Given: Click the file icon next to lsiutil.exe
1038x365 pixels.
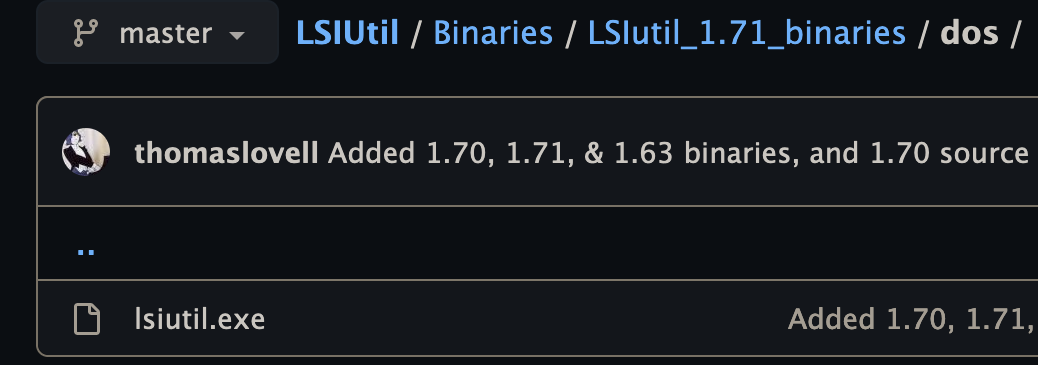Looking at the screenshot, I should pos(87,319).
